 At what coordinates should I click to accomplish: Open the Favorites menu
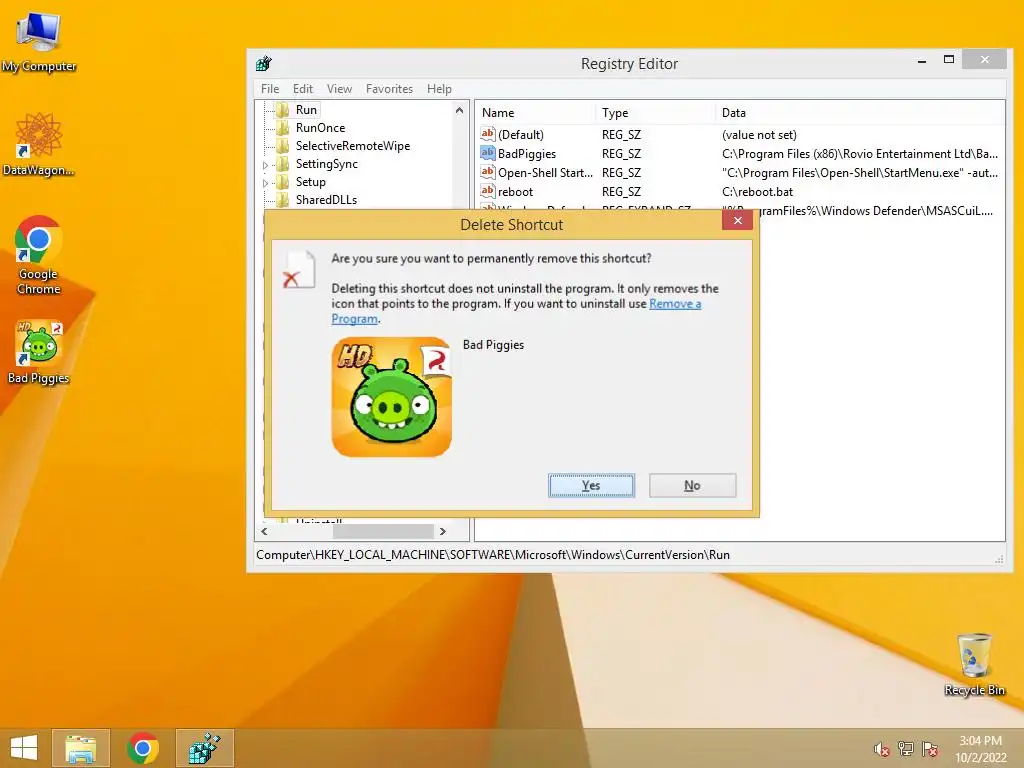(389, 89)
